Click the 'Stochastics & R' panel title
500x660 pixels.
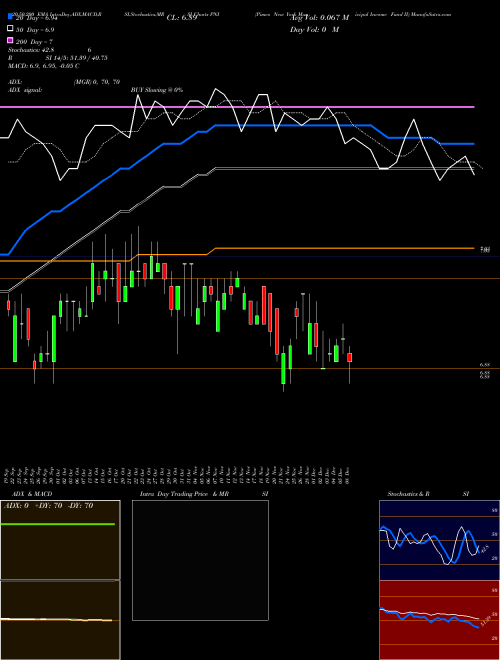point(408,494)
